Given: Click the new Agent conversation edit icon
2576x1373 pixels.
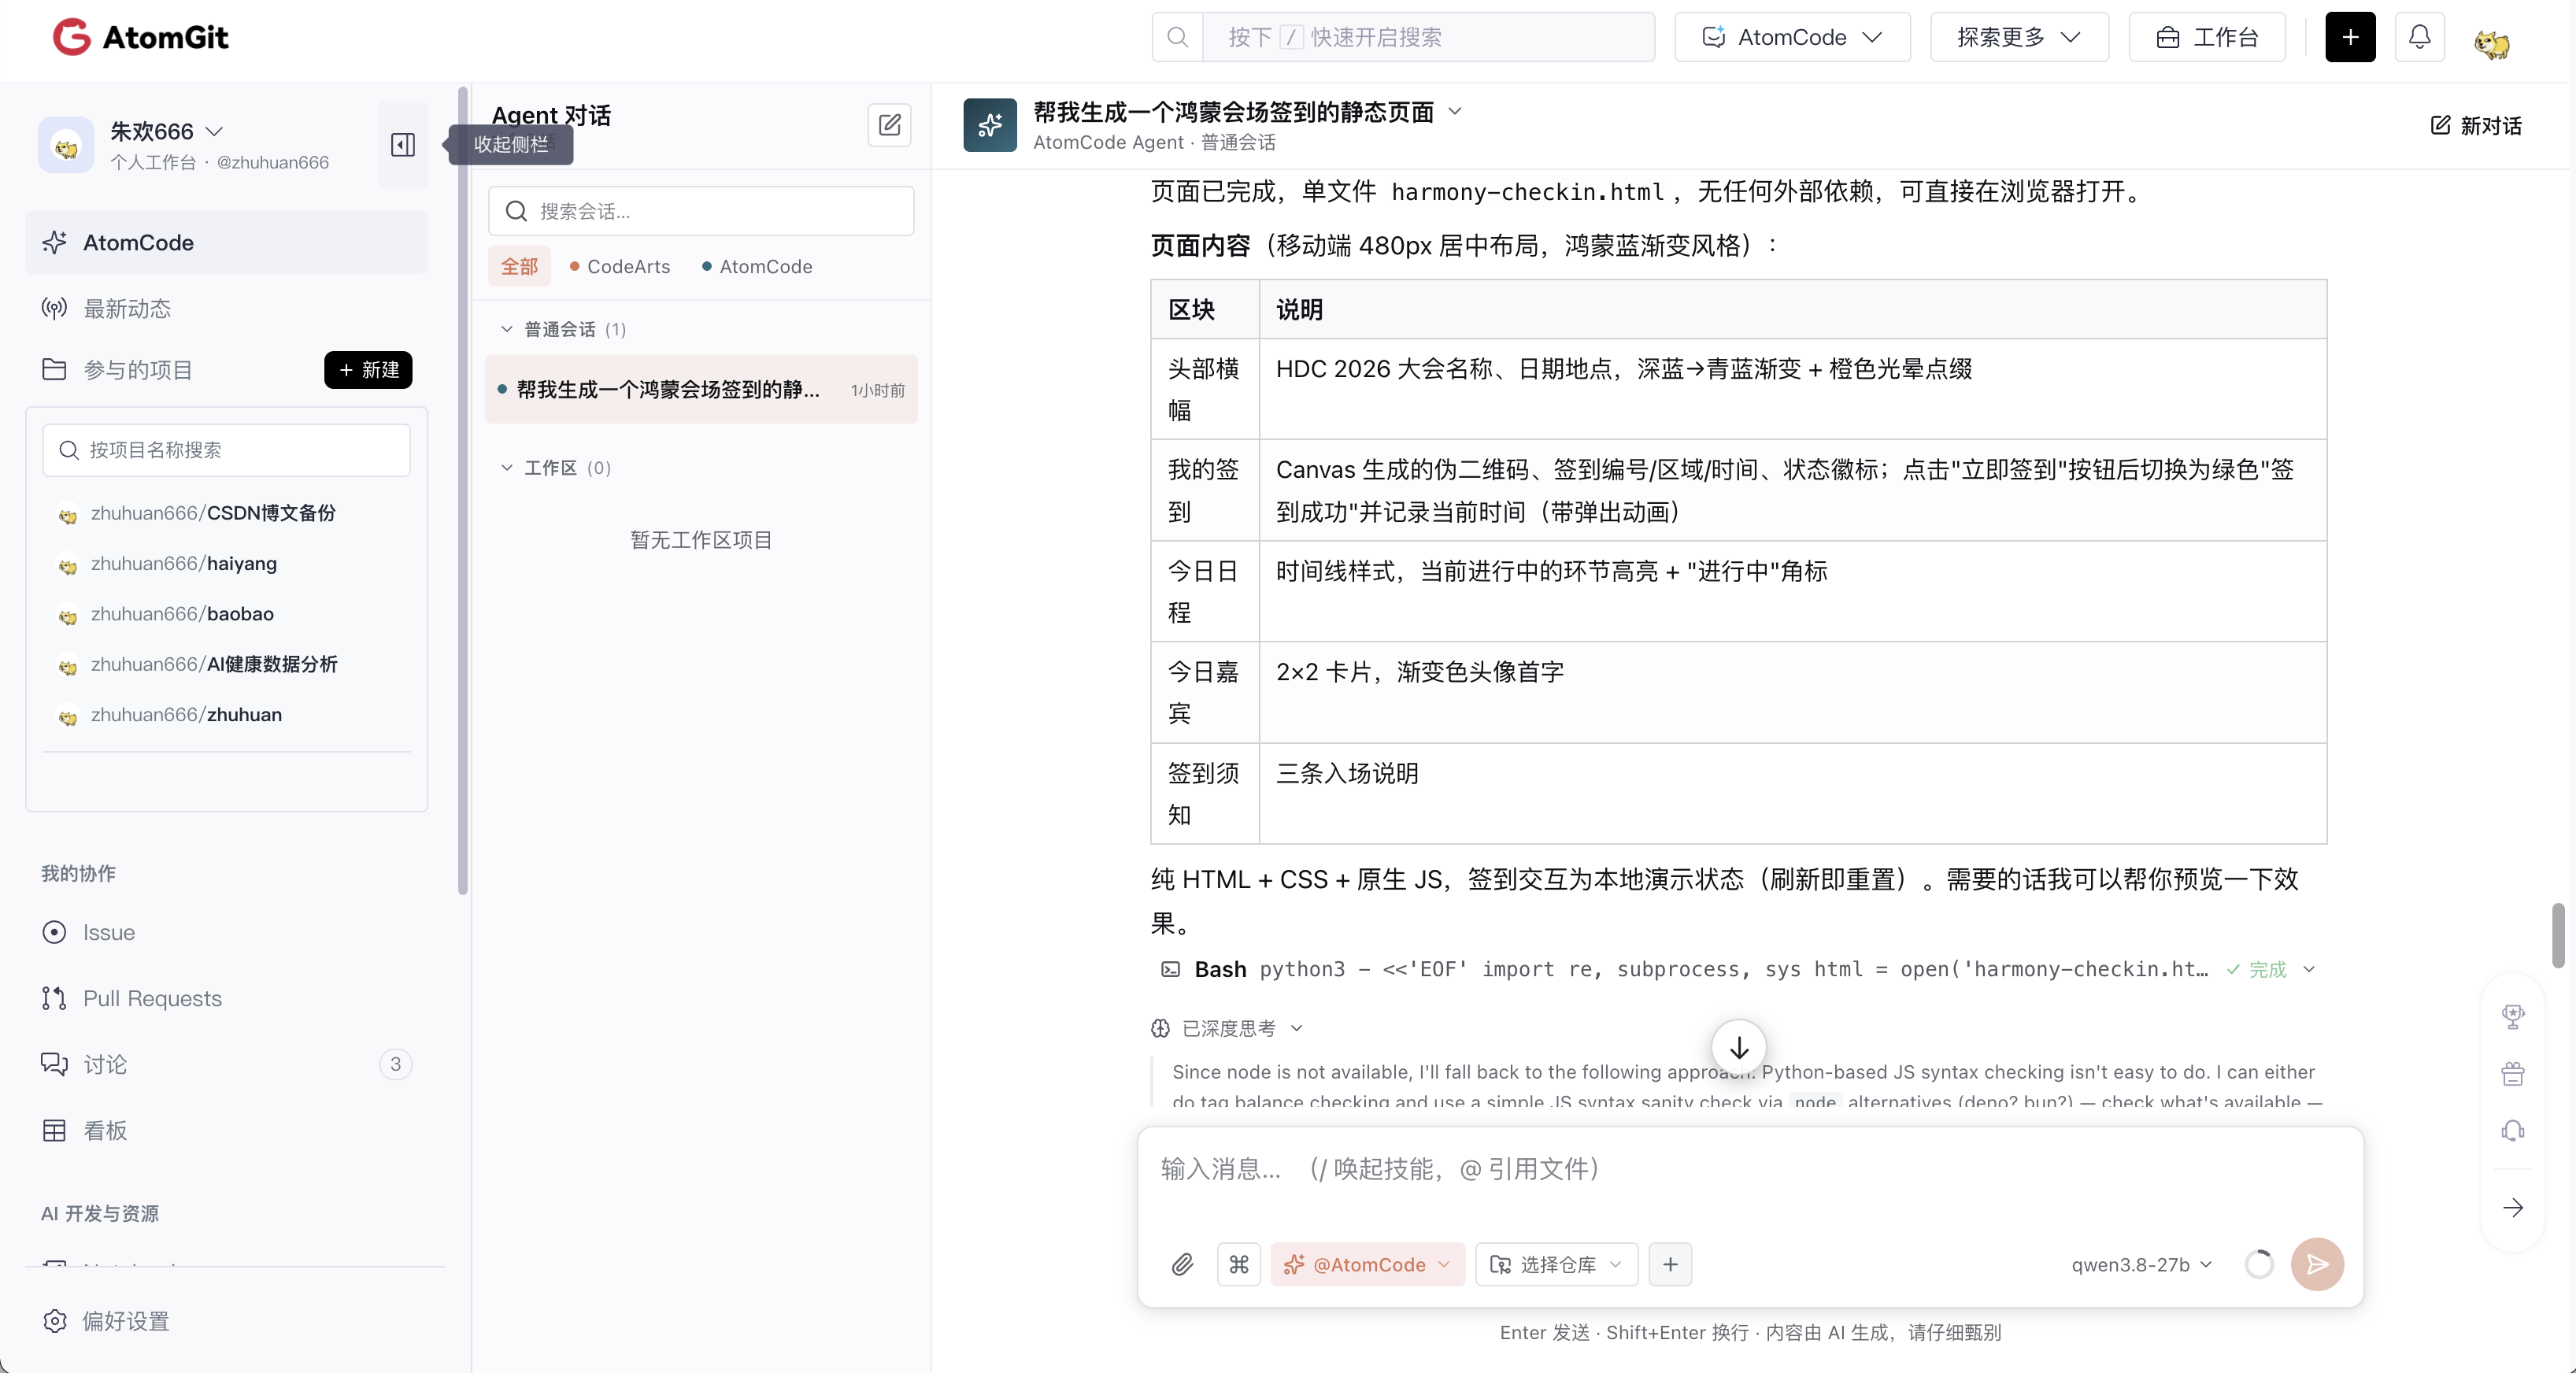Looking at the screenshot, I should tap(889, 125).
